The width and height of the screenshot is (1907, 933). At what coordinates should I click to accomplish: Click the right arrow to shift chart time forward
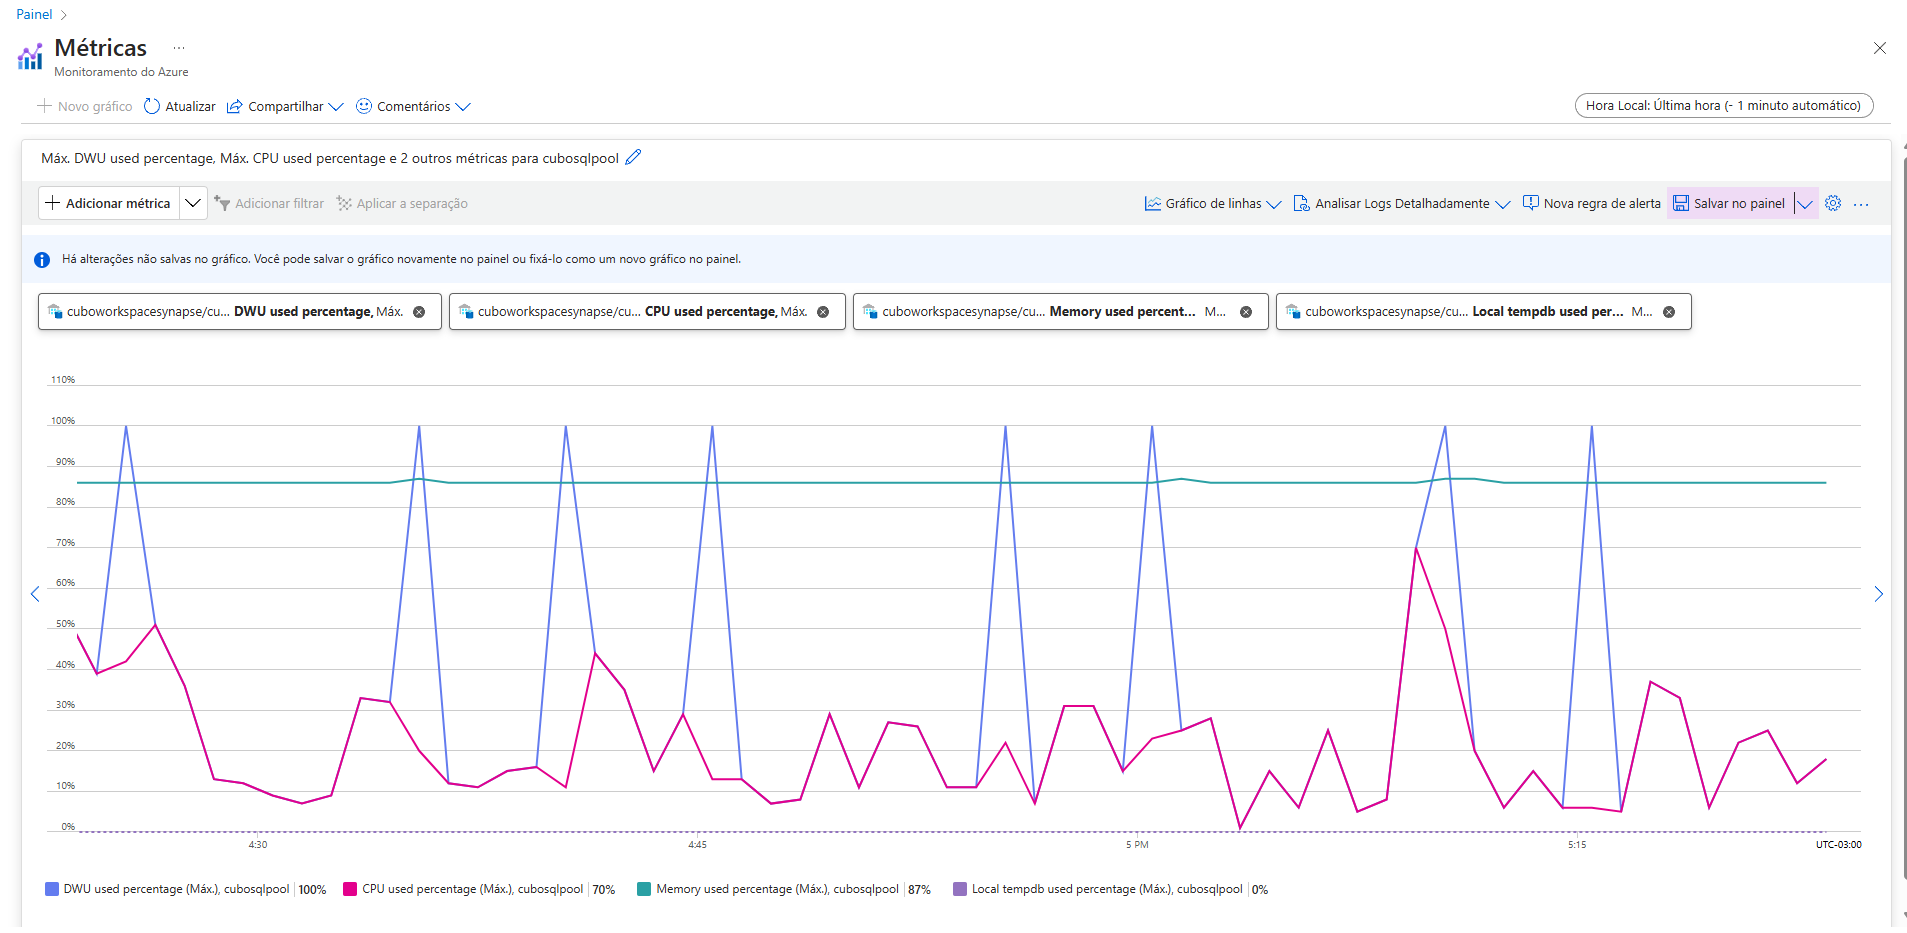coord(1878,594)
